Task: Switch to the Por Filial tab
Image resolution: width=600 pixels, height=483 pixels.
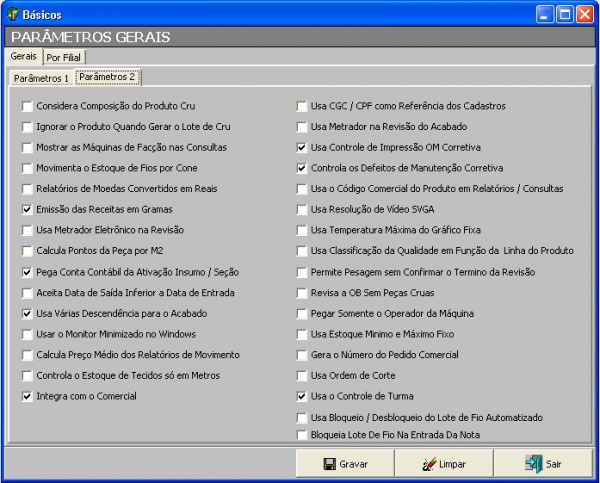Action: tap(66, 58)
